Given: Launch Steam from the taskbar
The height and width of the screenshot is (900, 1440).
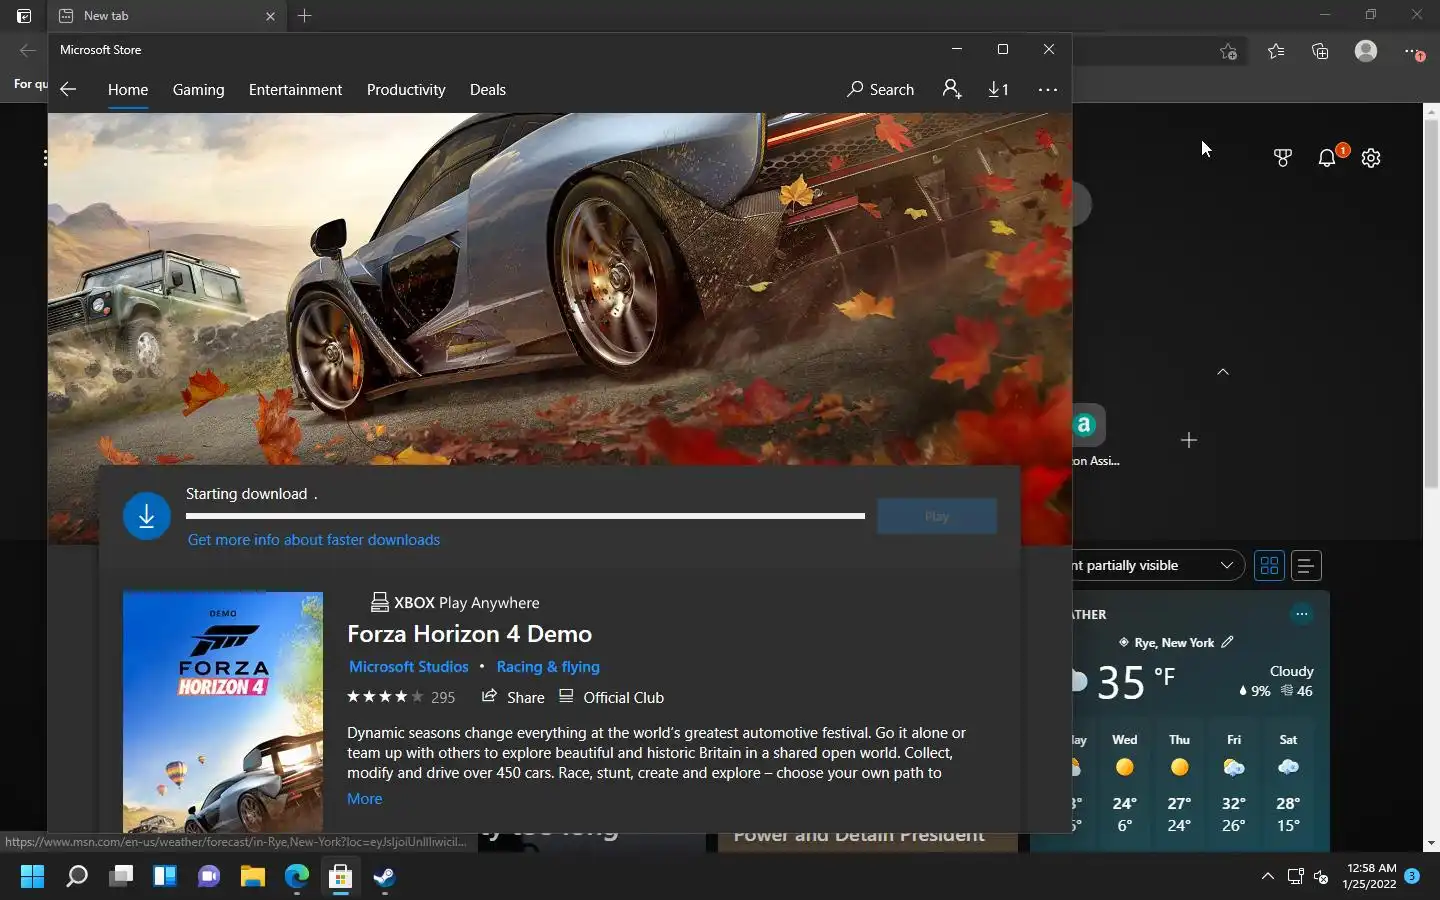Looking at the screenshot, I should pos(385,877).
